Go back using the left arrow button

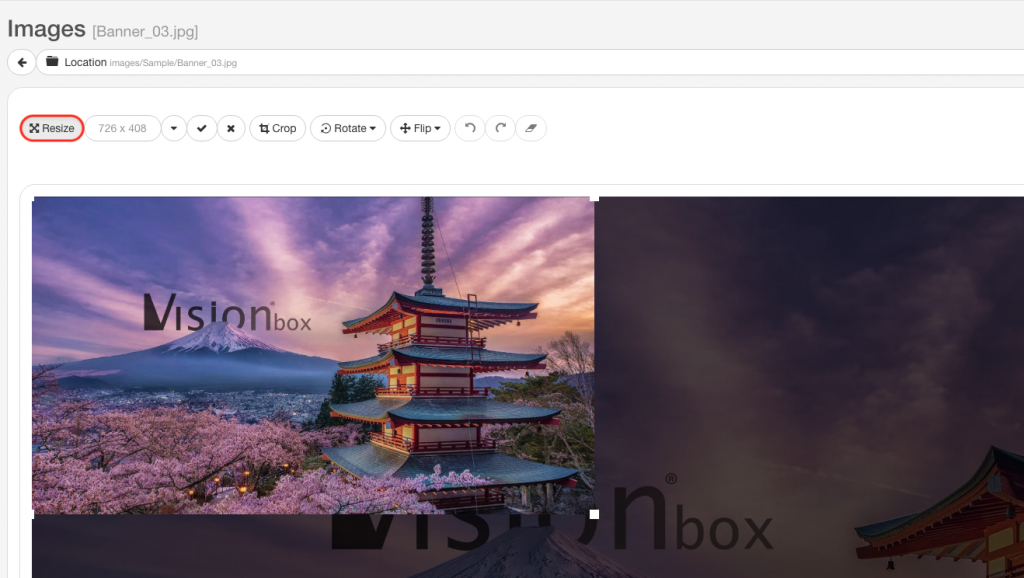pos(22,63)
